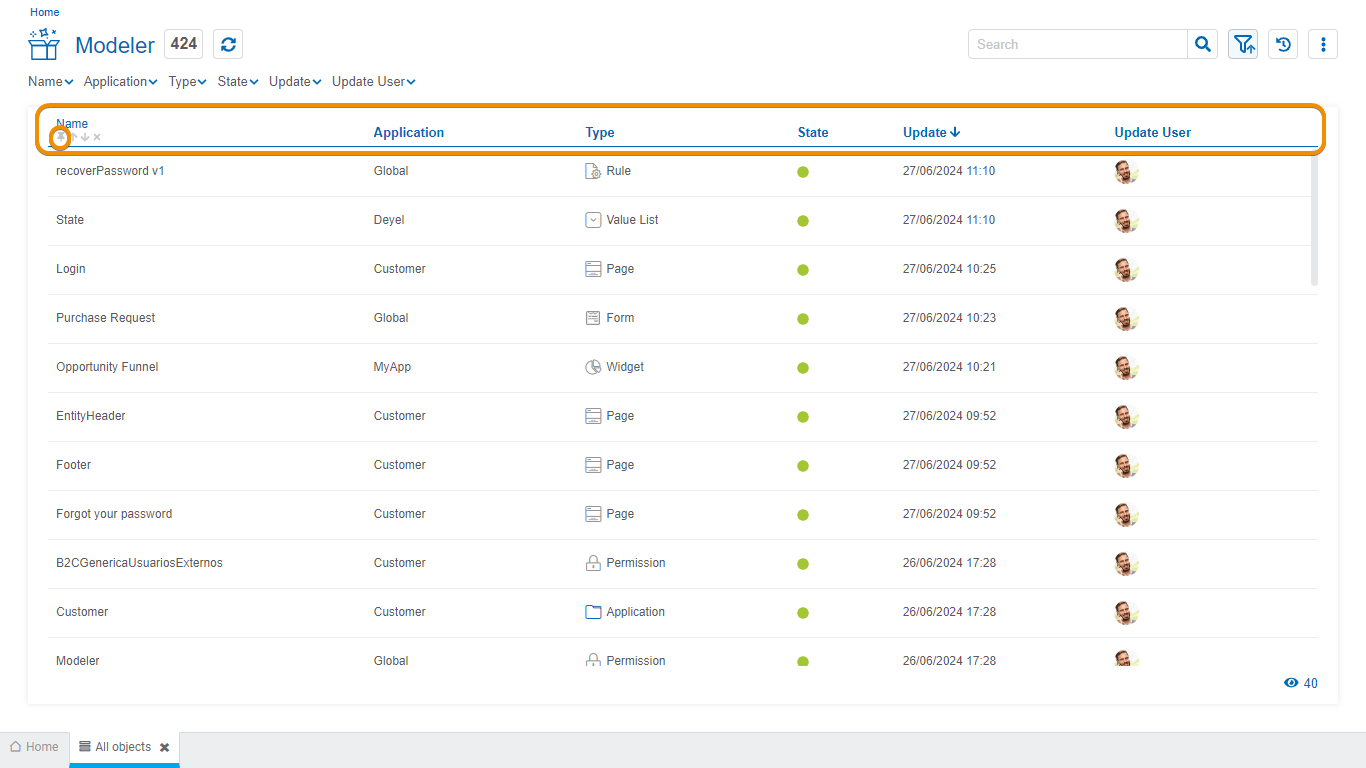Image resolution: width=1366 pixels, height=768 pixels.
Task: Expand the Type filter dropdown
Action: coord(187,82)
